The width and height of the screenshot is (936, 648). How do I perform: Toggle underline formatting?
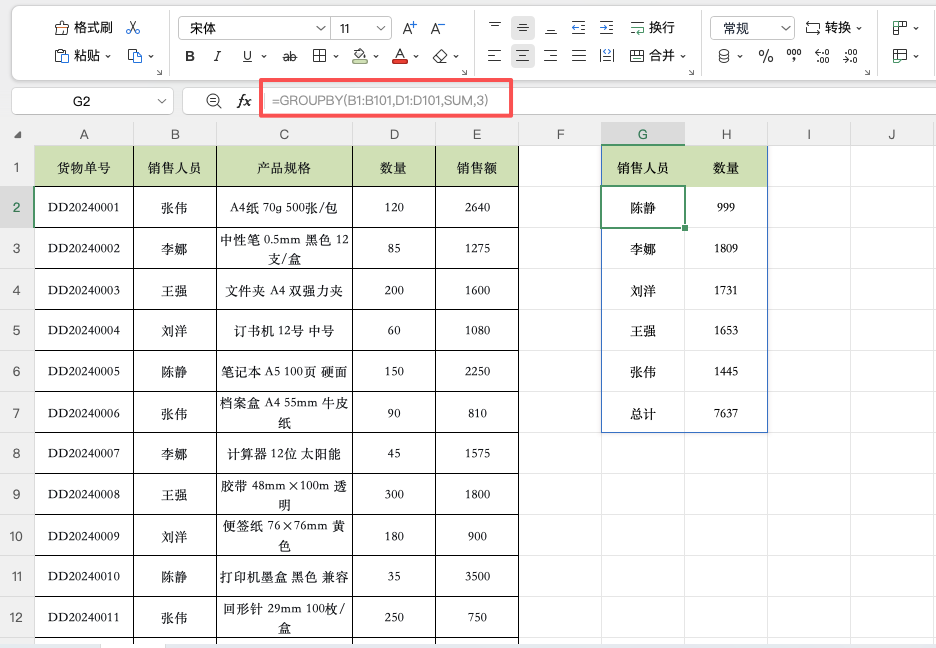(x=247, y=56)
